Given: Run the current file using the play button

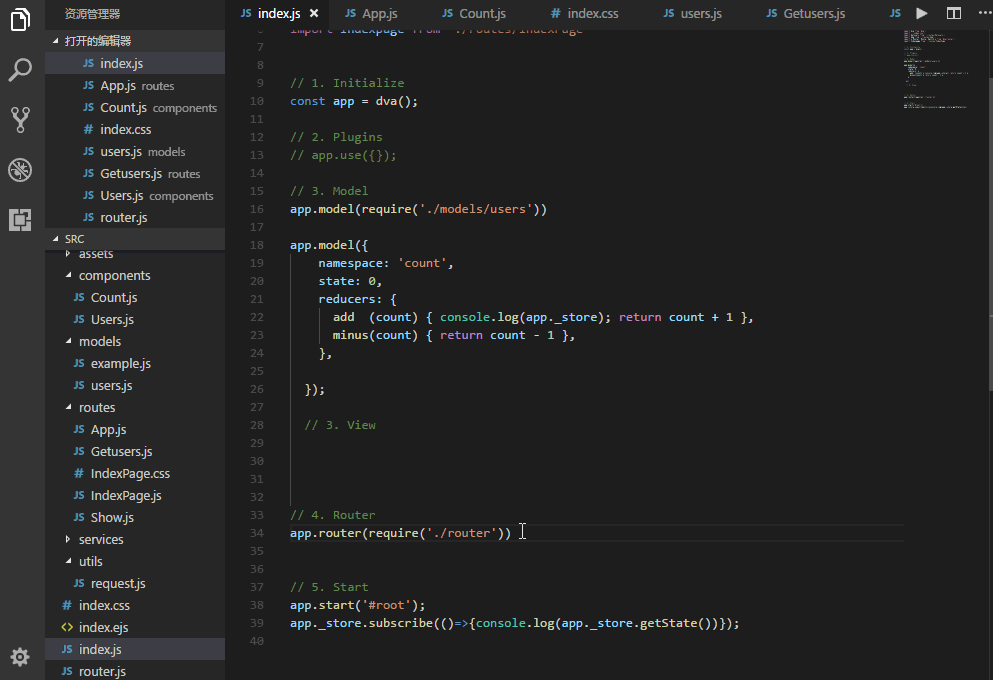Looking at the screenshot, I should tap(921, 14).
